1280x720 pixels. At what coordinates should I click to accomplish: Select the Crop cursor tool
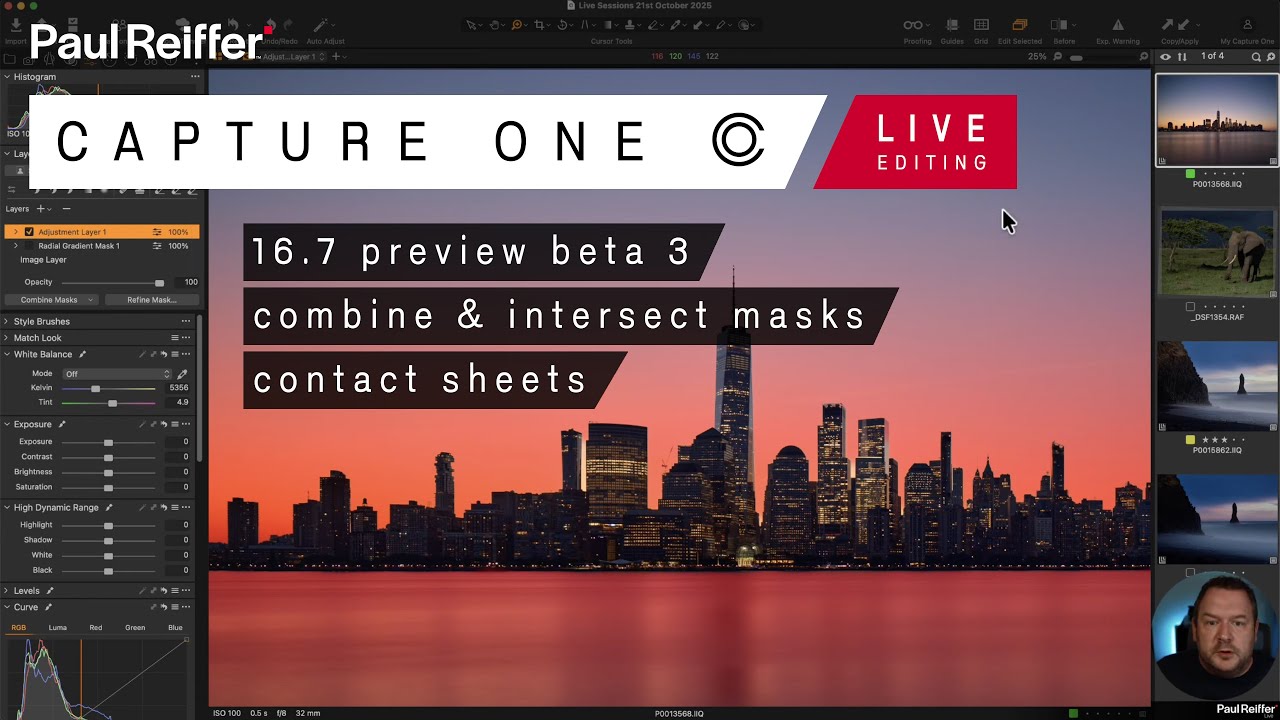[540, 25]
